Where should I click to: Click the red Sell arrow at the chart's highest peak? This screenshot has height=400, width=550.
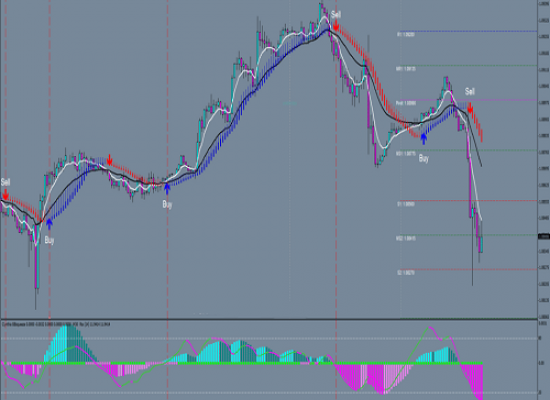click(x=336, y=26)
